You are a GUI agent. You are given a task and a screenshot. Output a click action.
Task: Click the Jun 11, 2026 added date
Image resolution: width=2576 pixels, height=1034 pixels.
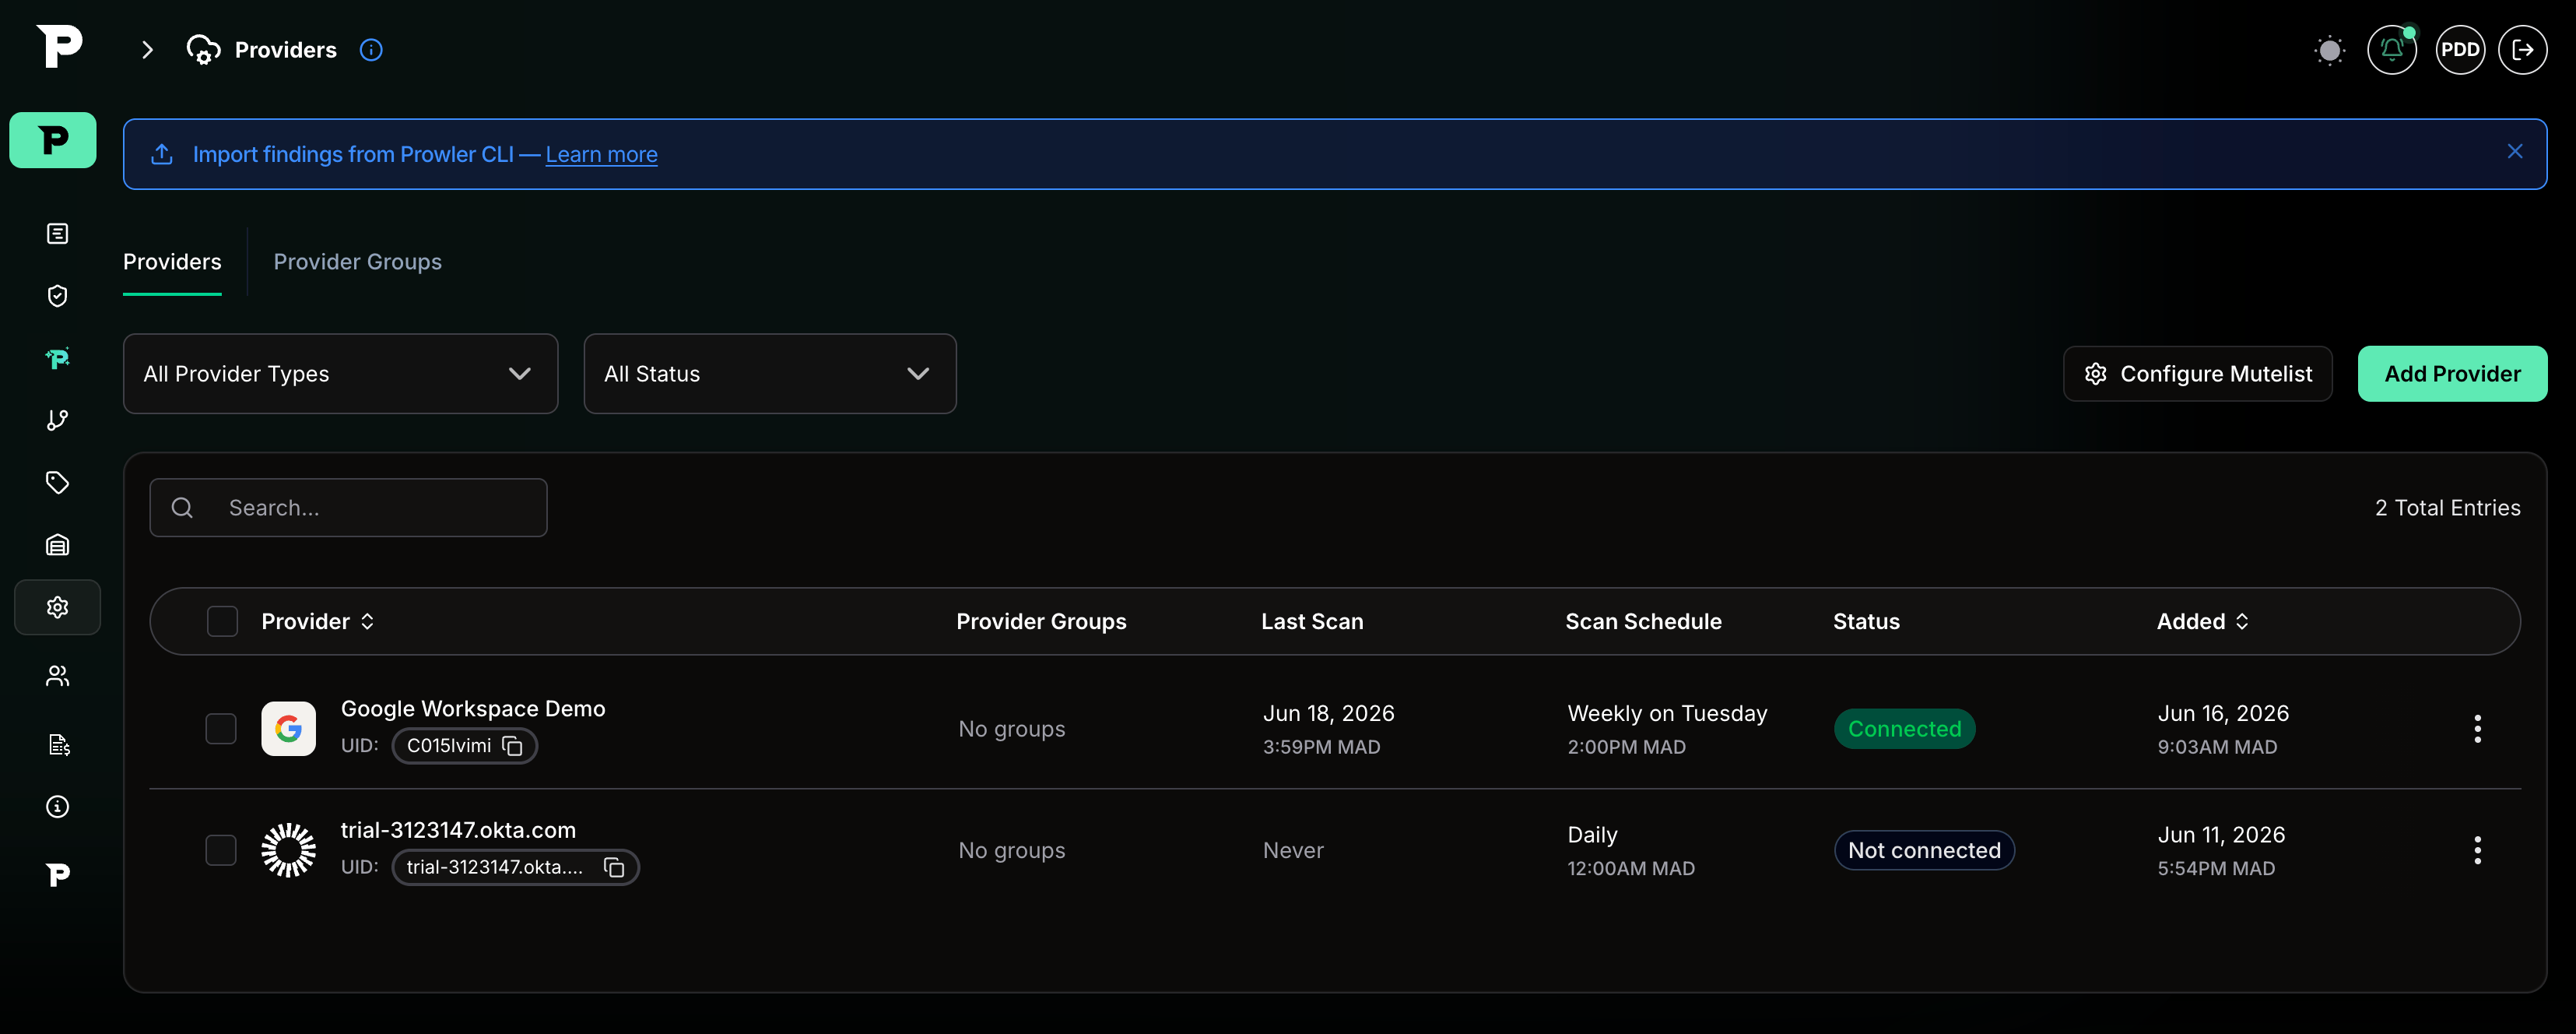pyautogui.click(x=2220, y=835)
